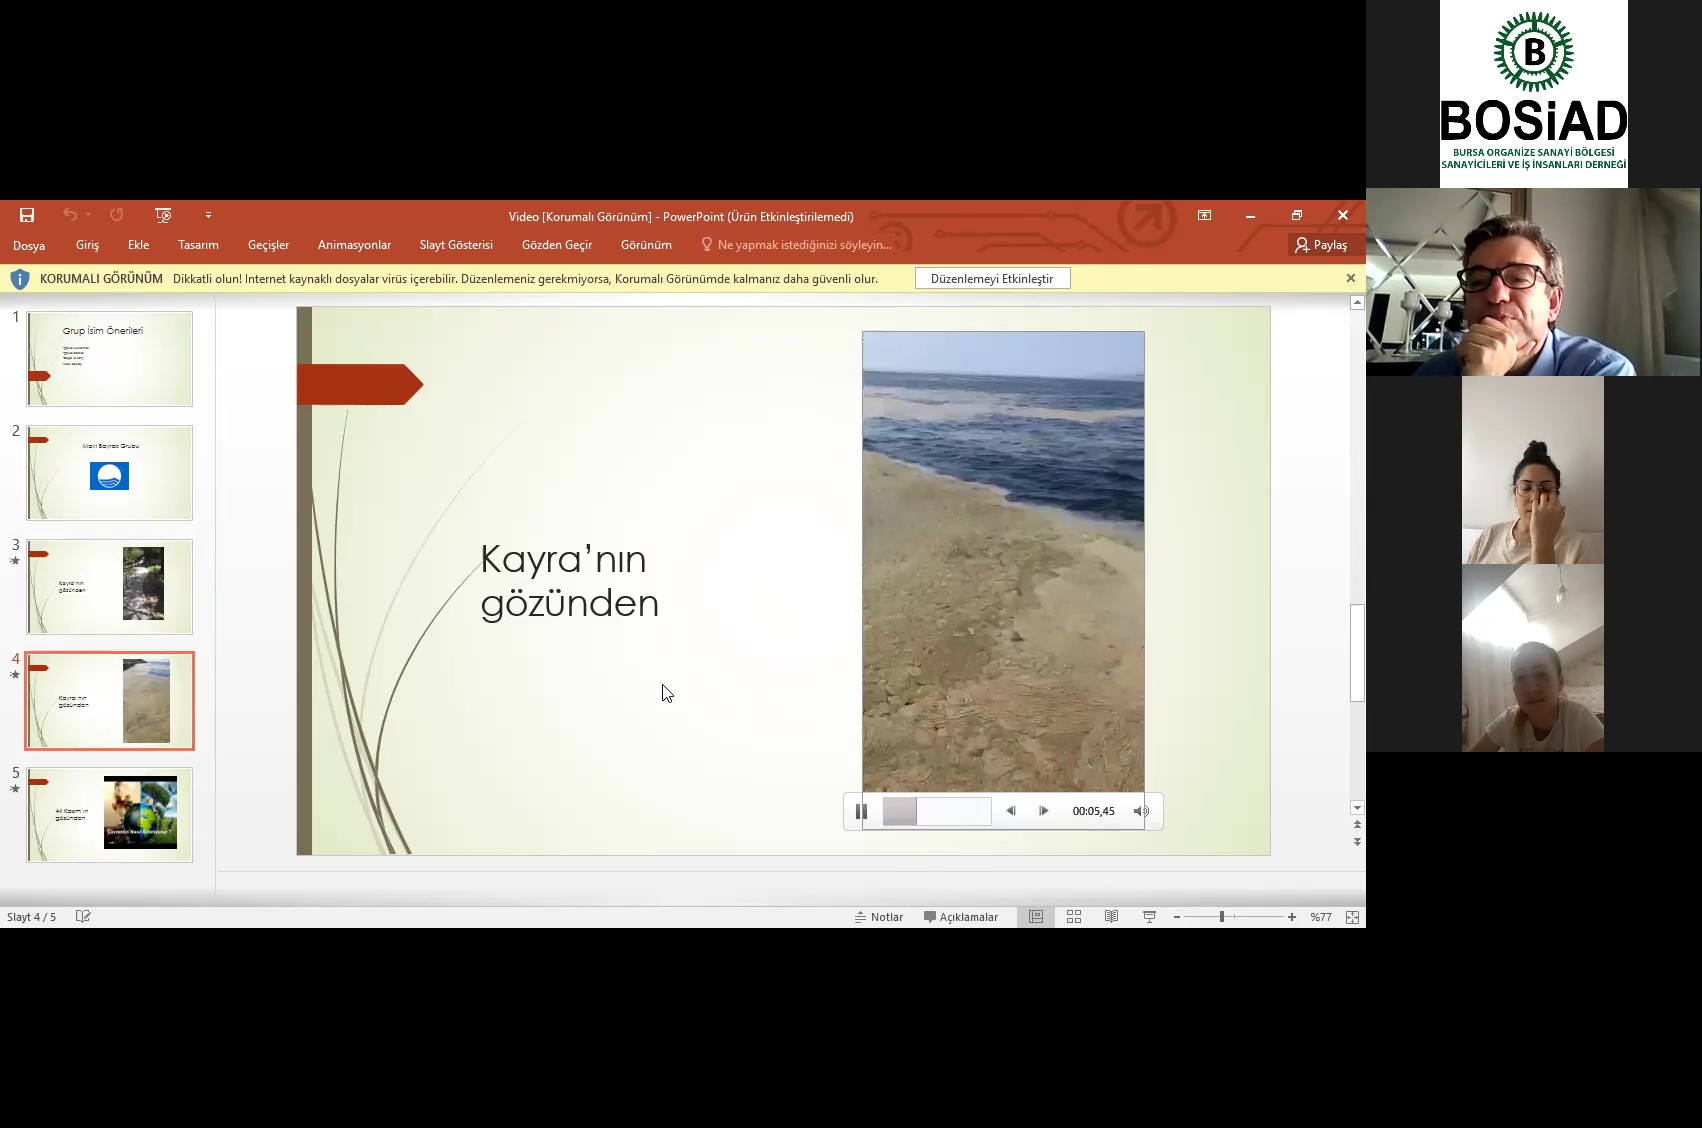The width and height of the screenshot is (1702, 1128).
Task: Toggle the Notlar notes pane
Action: pos(878,917)
